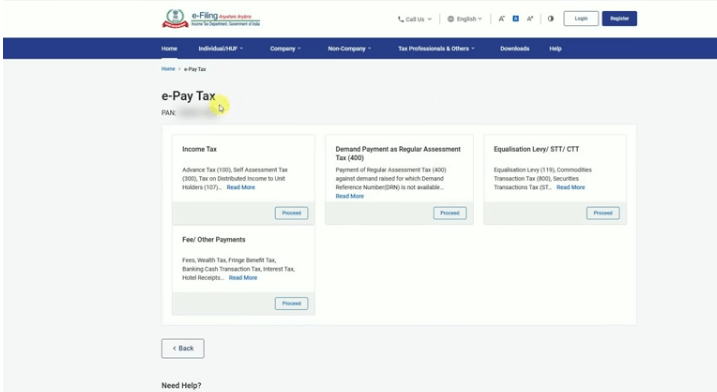Click the e-Filing portal logo
Screen dimensions: 717x392
[211, 19]
